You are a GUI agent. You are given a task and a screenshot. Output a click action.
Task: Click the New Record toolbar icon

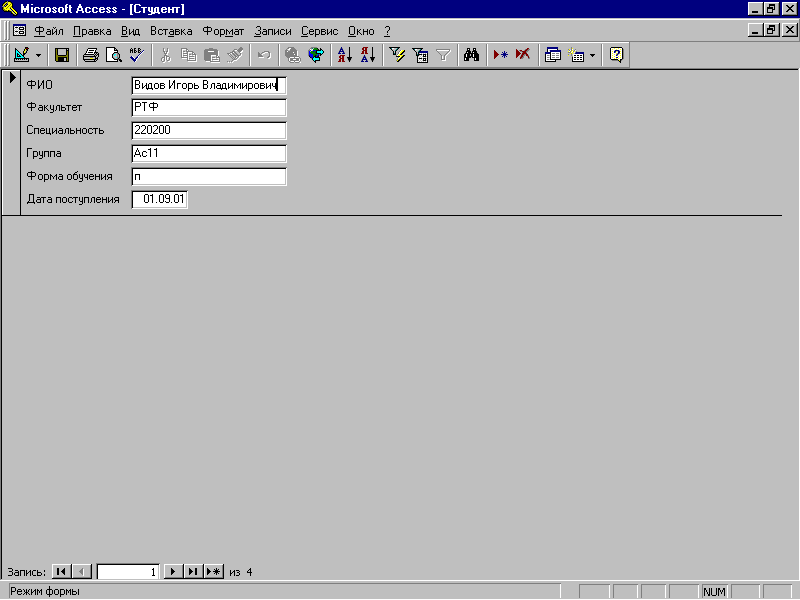[501, 55]
